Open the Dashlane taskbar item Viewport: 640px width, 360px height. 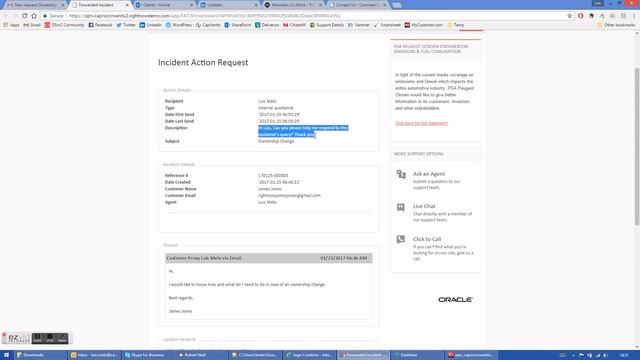click(x=417, y=355)
